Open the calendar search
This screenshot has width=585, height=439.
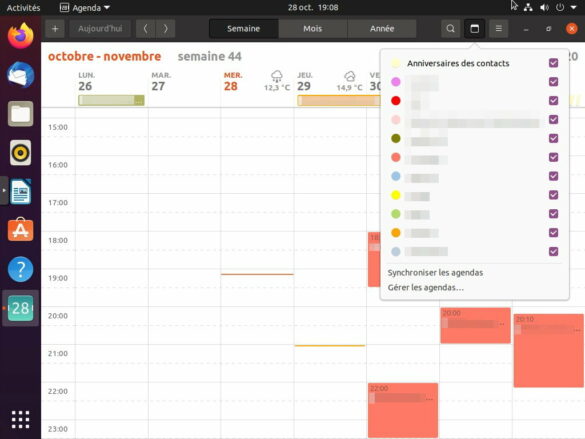pos(450,29)
